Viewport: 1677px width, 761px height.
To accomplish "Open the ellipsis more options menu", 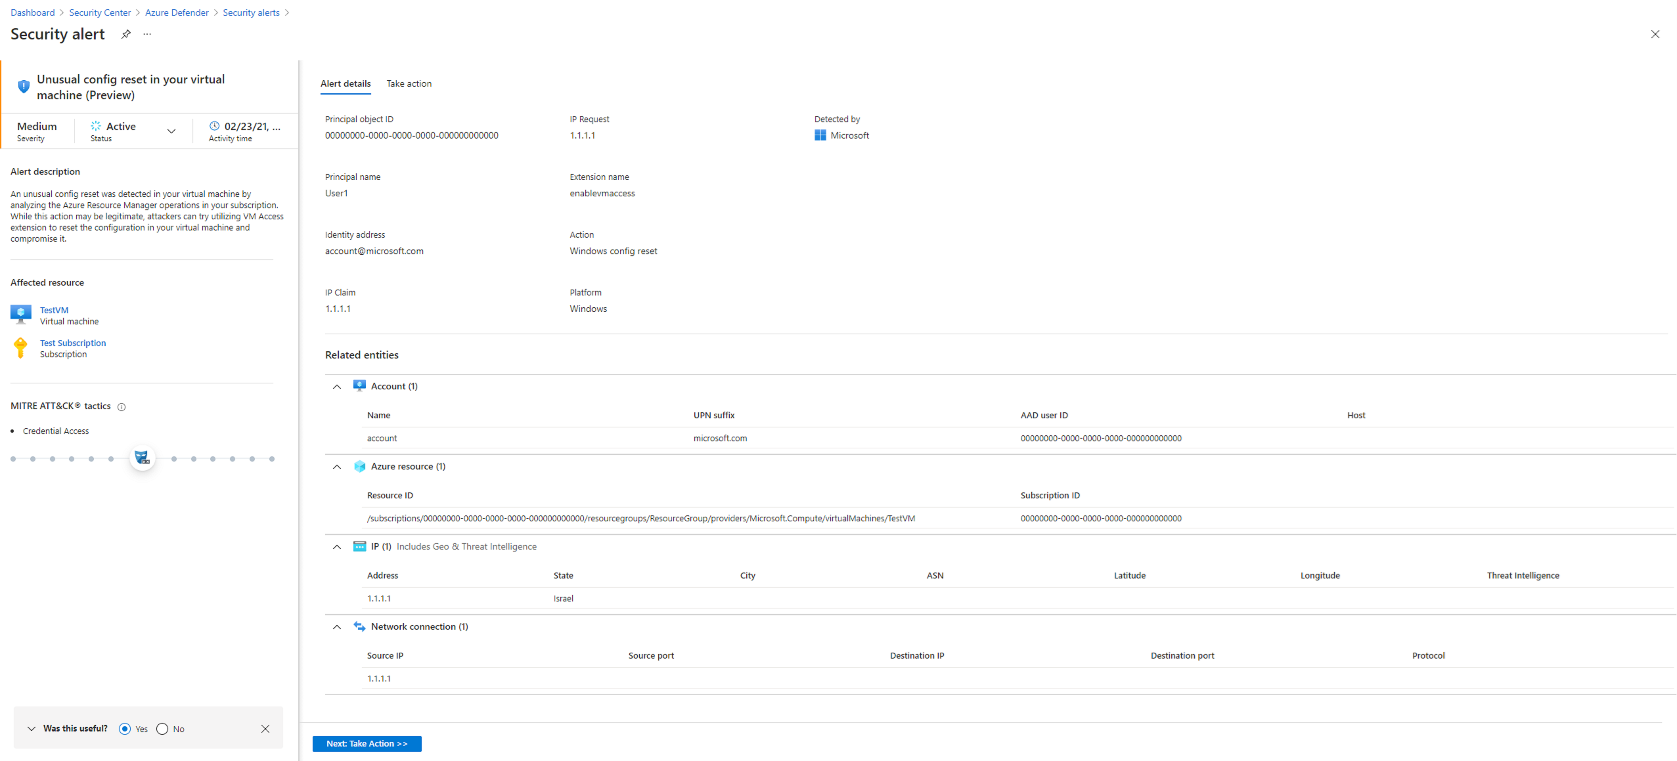I will 147,34.
